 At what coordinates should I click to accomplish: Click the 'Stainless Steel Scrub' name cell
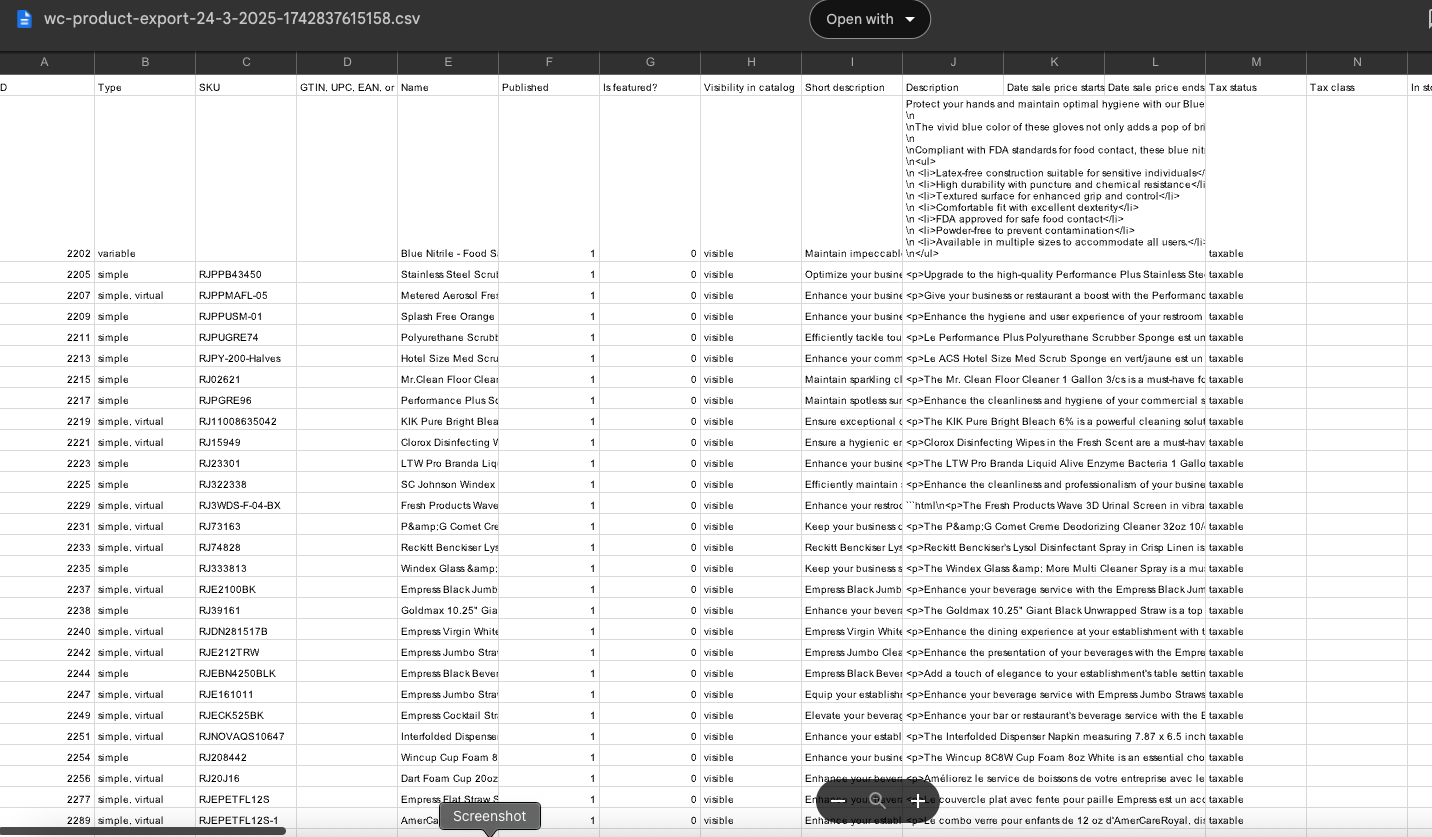[x=448, y=274]
